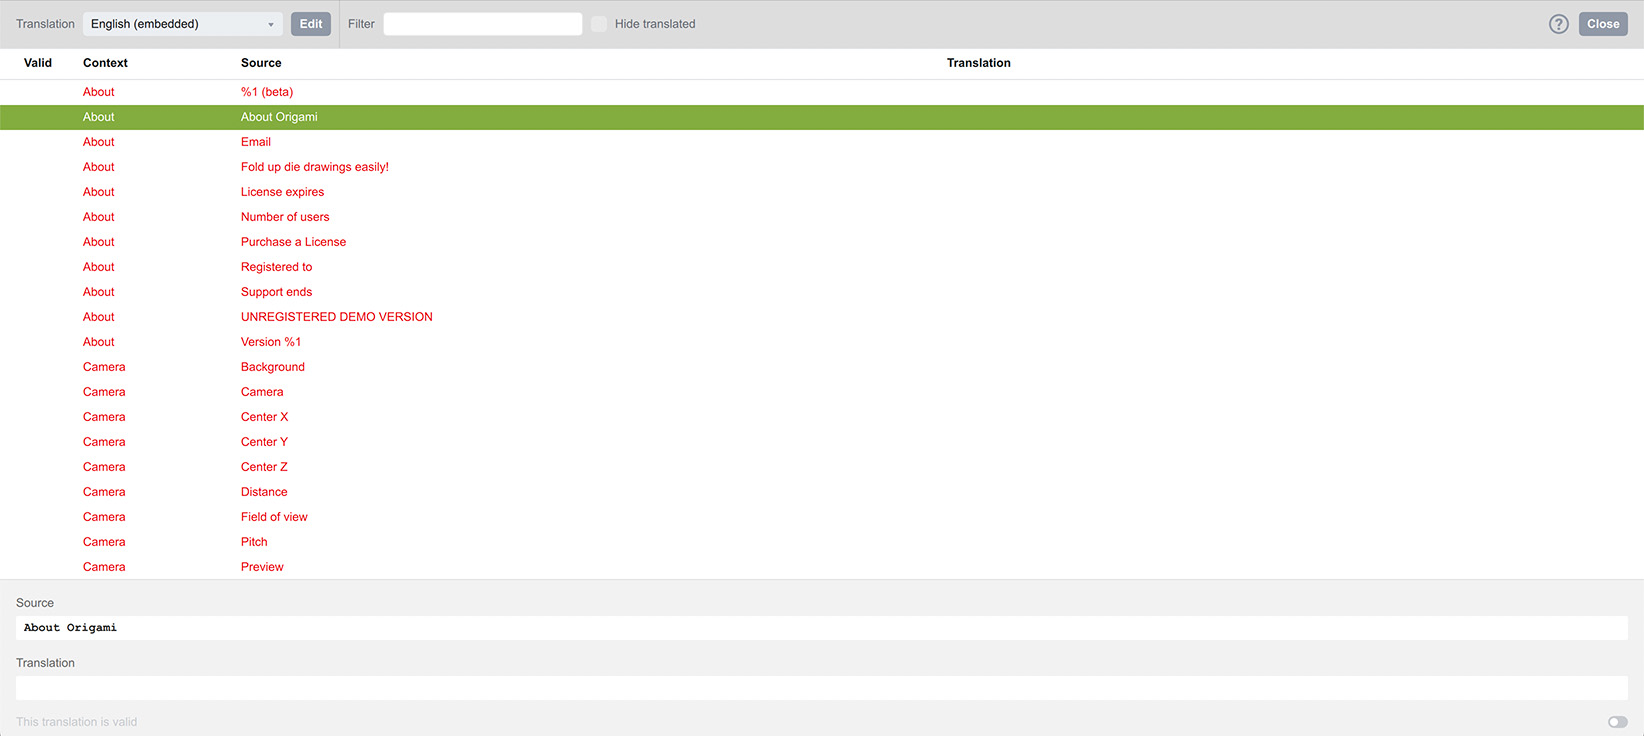Toggle the translation is valid switch
Image resolution: width=1644 pixels, height=736 pixels.
[1617, 722]
